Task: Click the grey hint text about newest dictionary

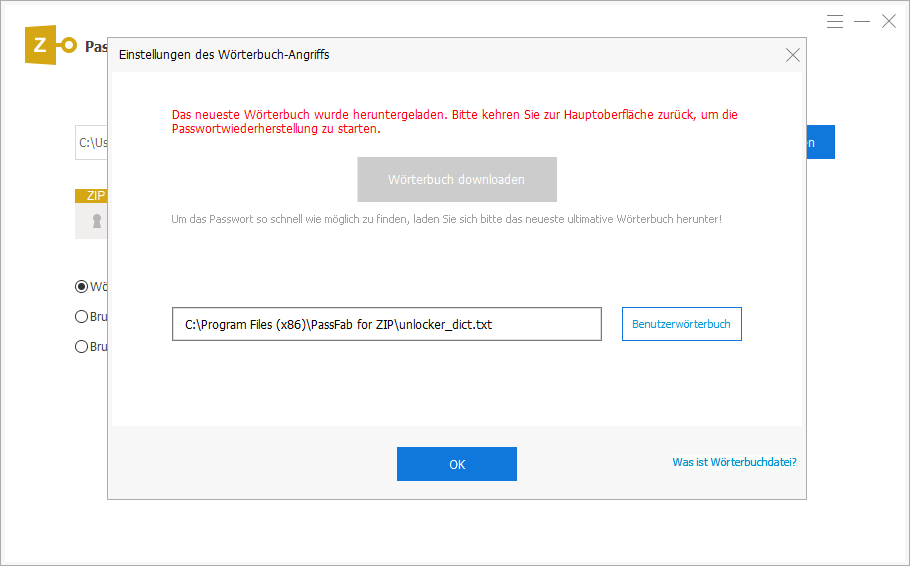Action: click(446, 219)
